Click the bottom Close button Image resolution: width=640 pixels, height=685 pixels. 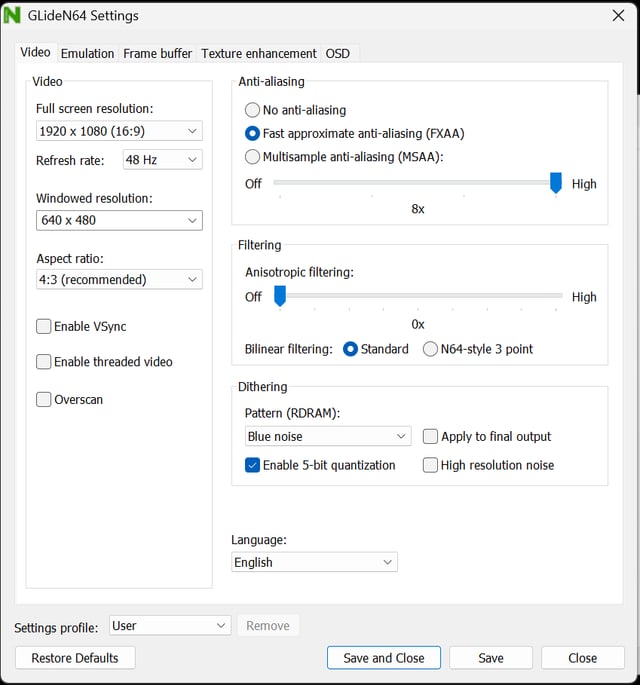click(x=583, y=658)
